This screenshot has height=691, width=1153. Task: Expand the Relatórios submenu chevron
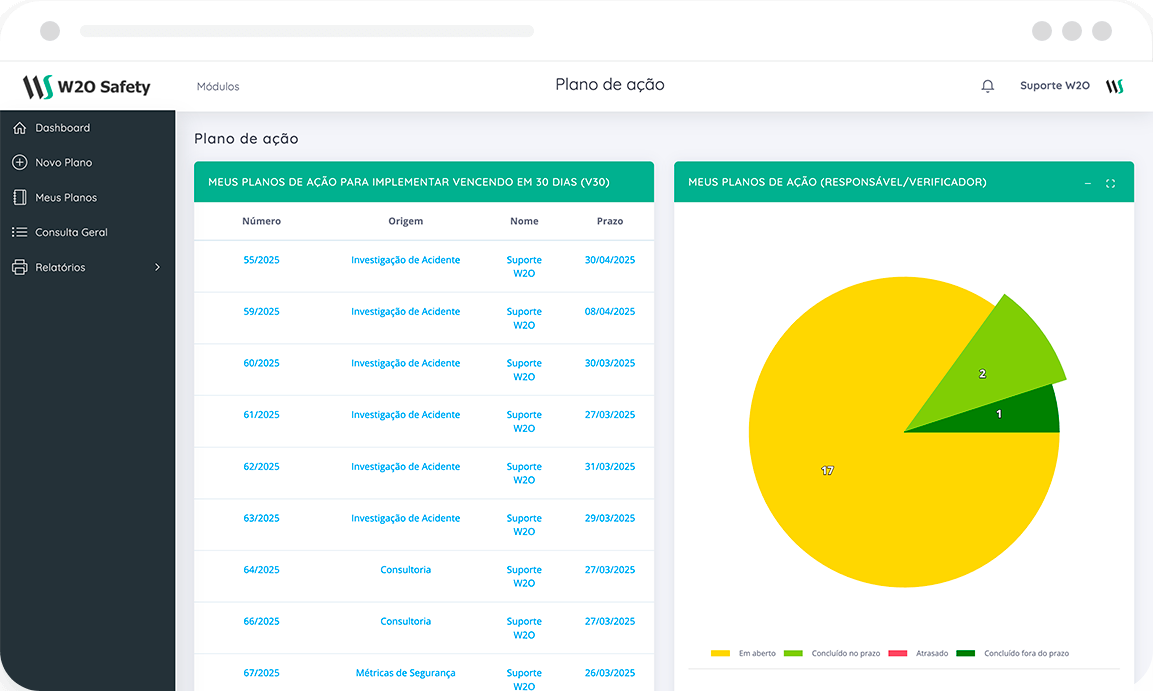[157, 267]
